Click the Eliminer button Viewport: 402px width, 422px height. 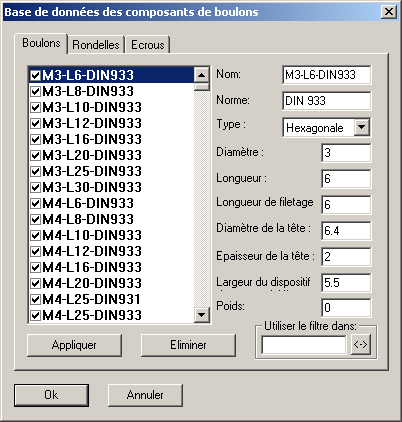tap(188, 345)
